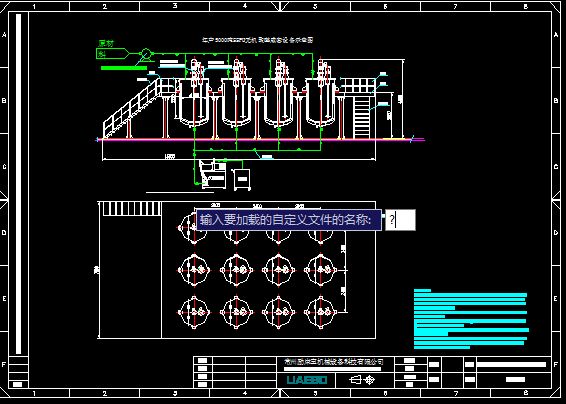The image size is (566, 404).
Task: Click the drawing title text above the elevation
Action: (x=258, y=40)
